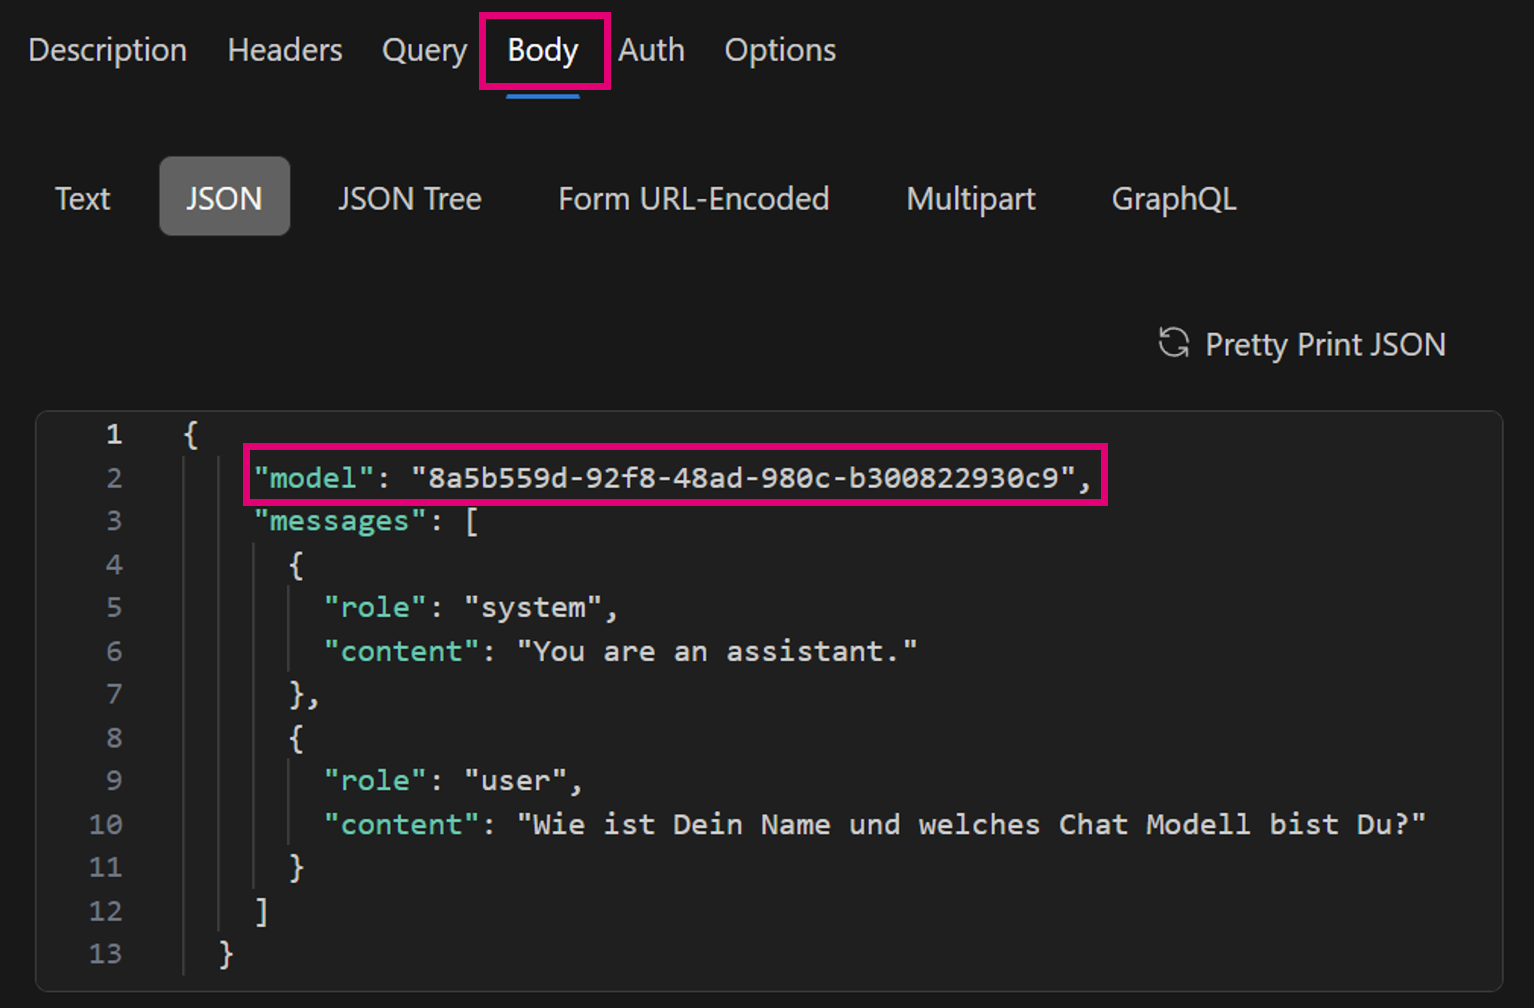Show the Options tab
Screen dimensions: 1534x1008
point(780,50)
